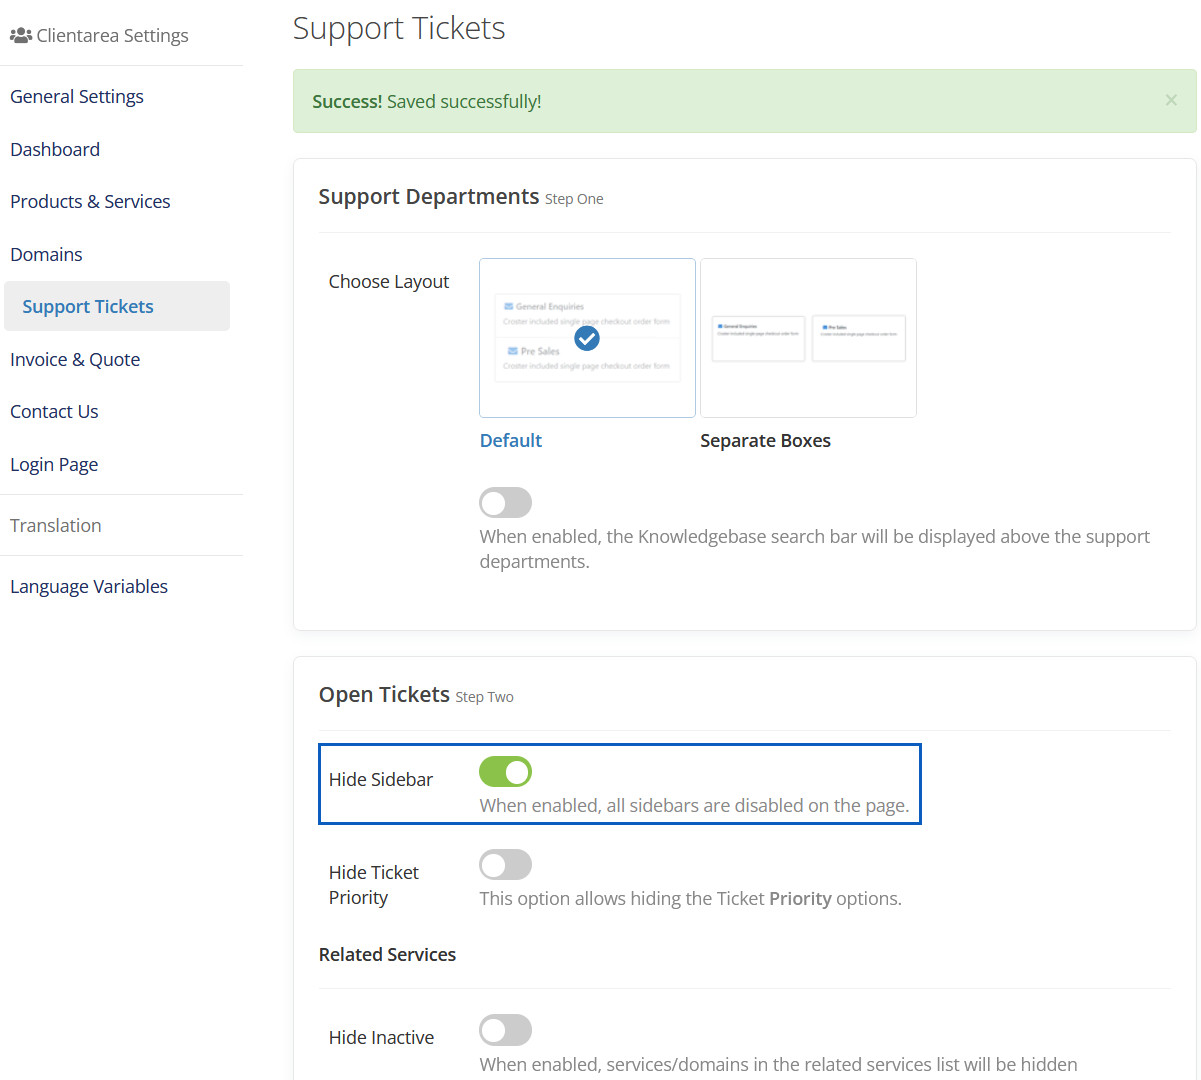
Task: Open the Login Page settings
Action: coord(54,465)
